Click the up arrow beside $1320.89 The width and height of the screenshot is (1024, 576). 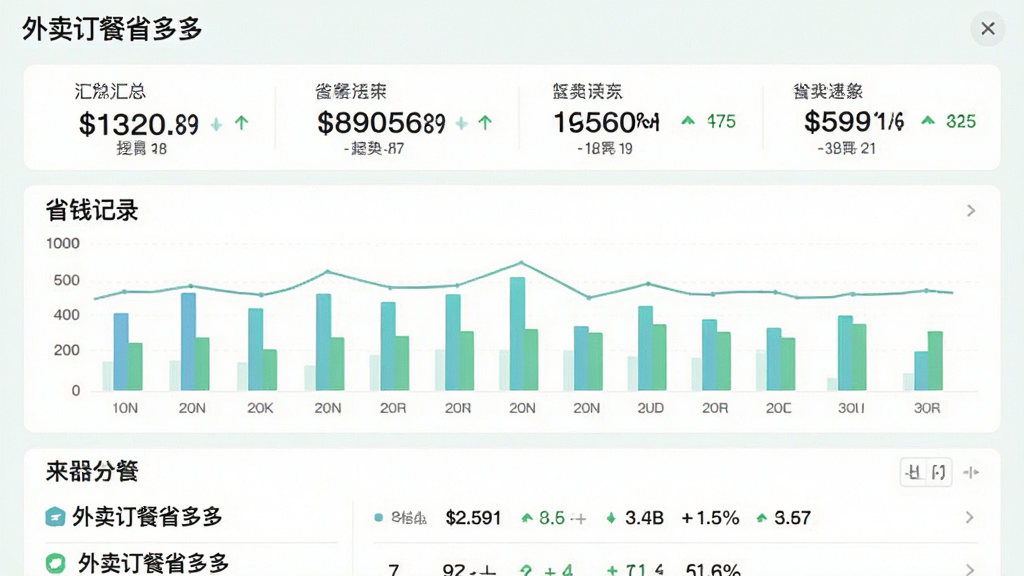[242, 123]
